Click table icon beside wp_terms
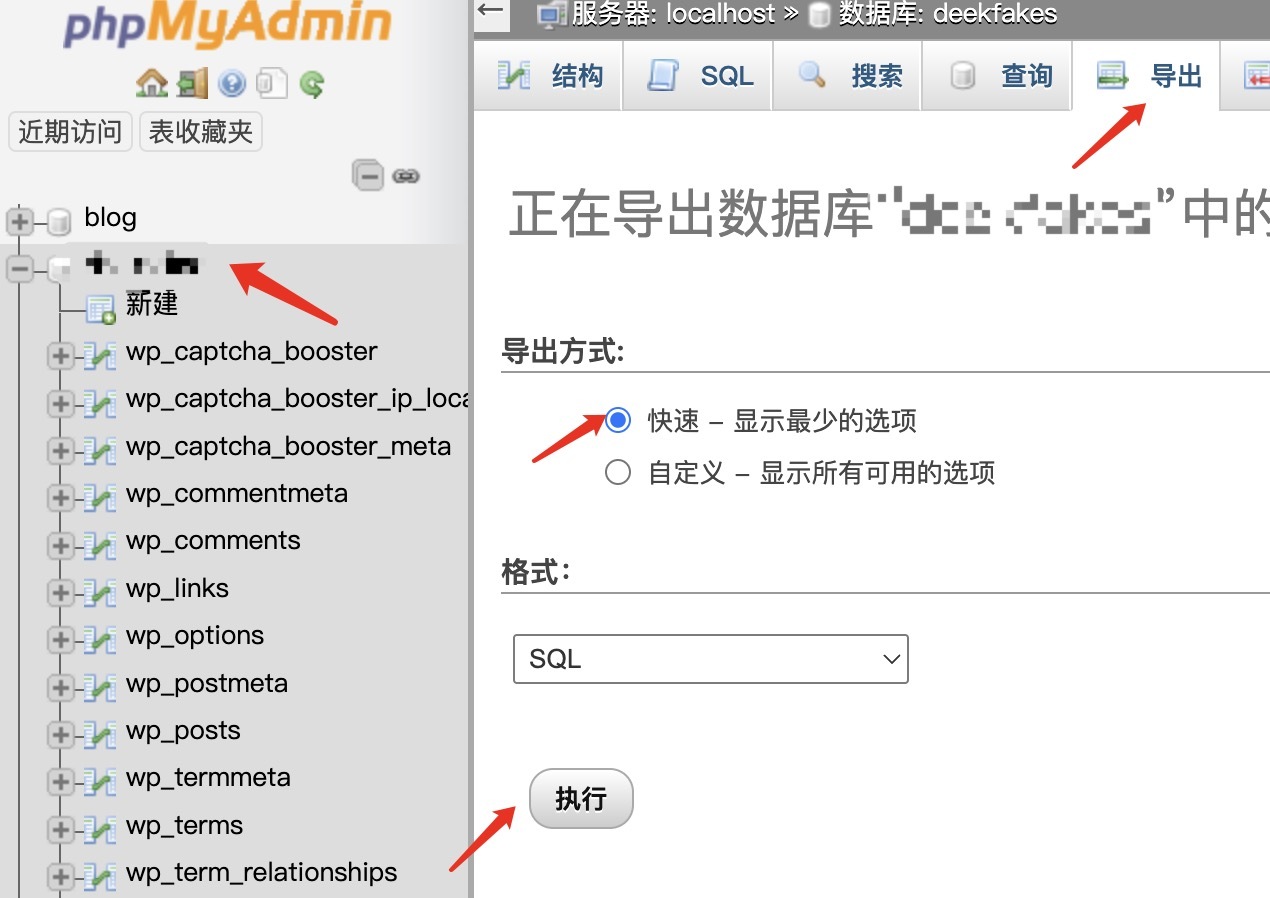Viewport: 1270px width, 898px height. 100,829
